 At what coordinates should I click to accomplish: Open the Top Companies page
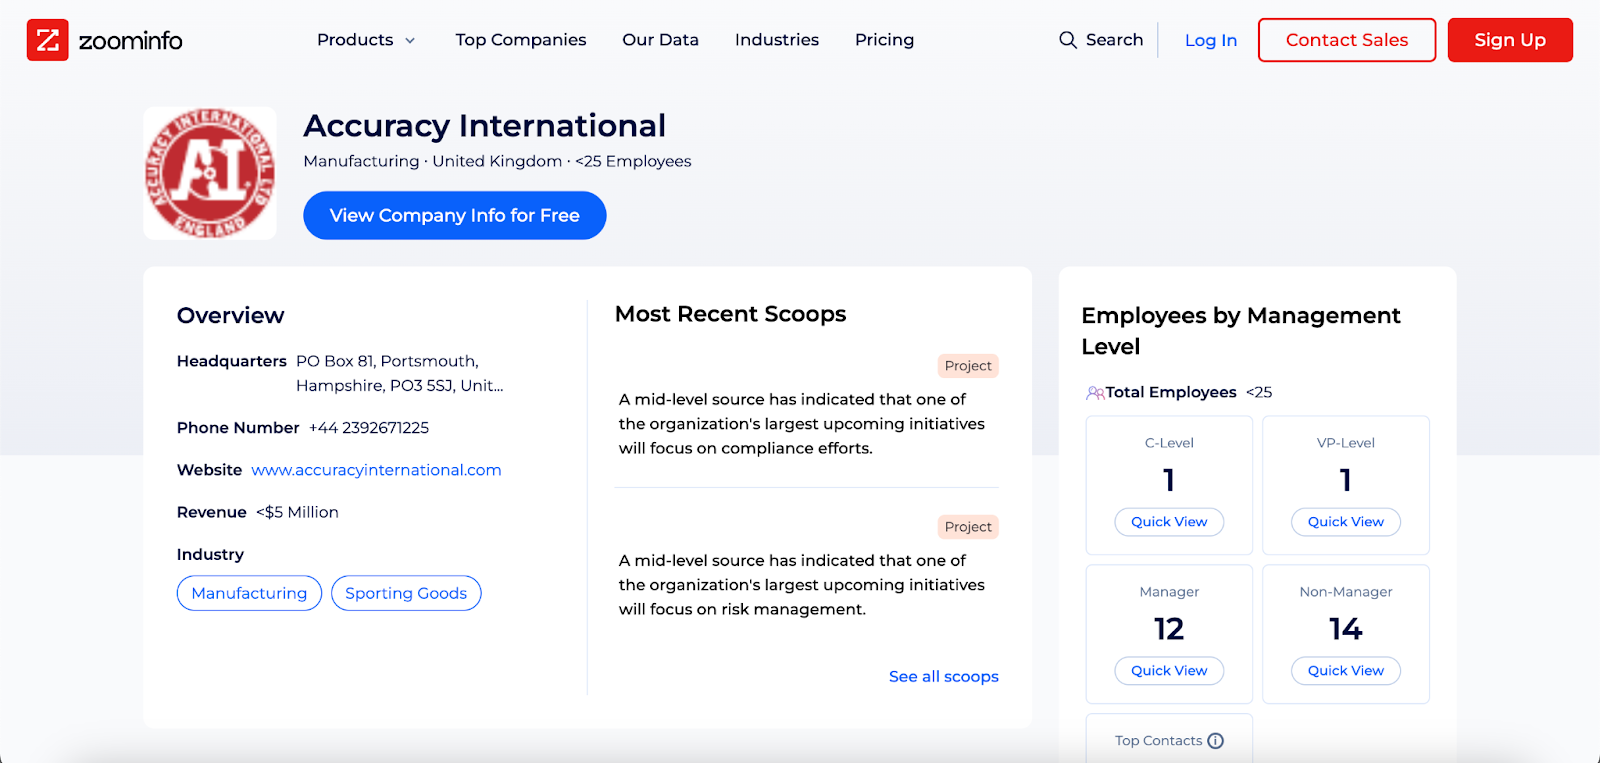pos(521,40)
